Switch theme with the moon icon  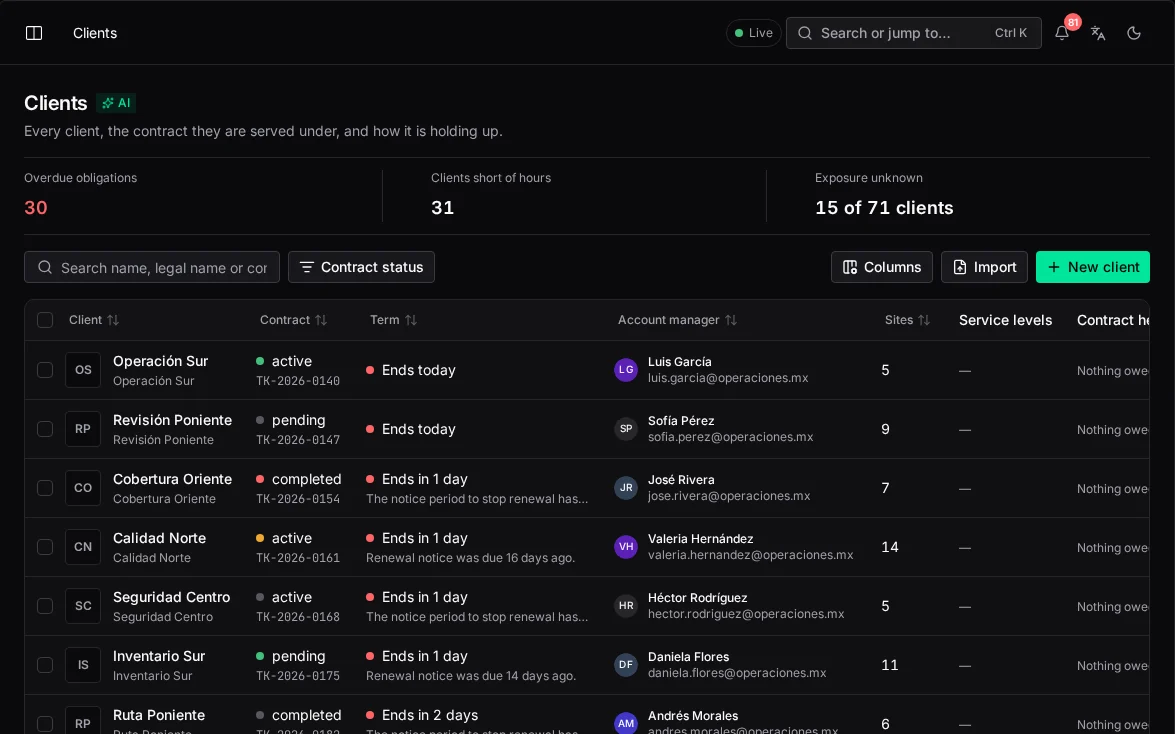point(1134,33)
